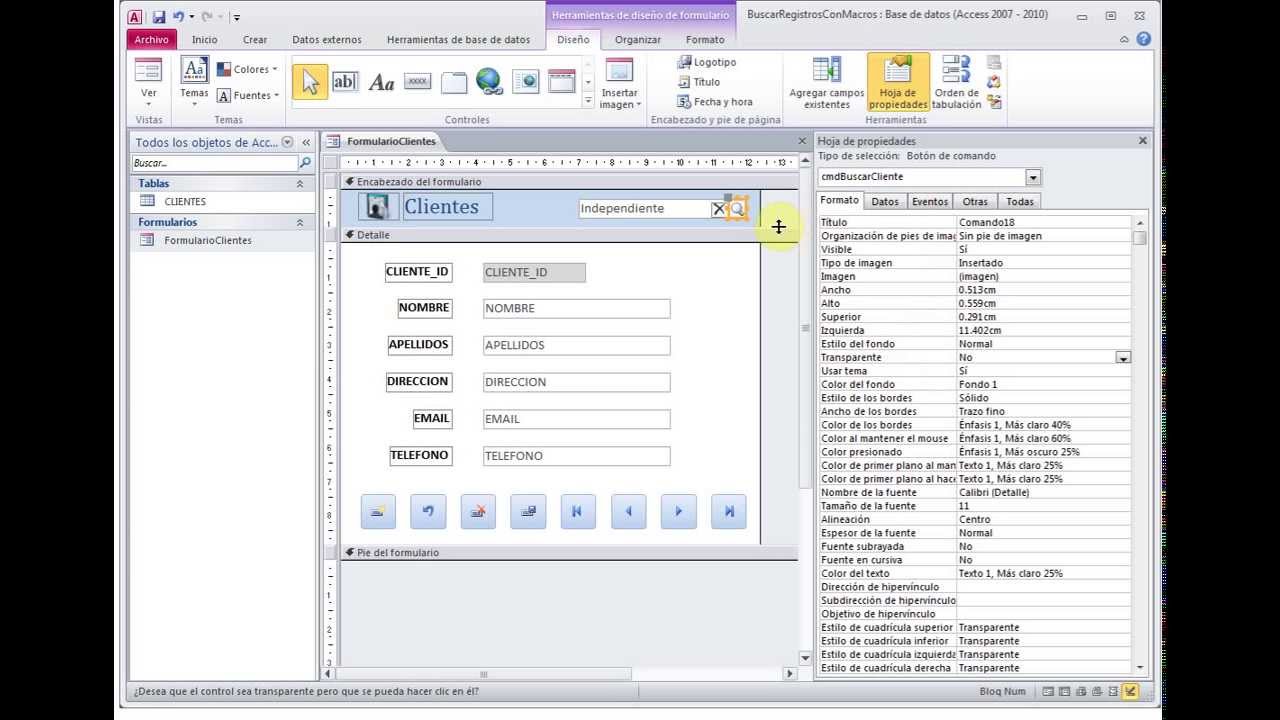Switch to the Organizar tab
The width and height of the screenshot is (1280, 720).
click(x=638, y=40)
